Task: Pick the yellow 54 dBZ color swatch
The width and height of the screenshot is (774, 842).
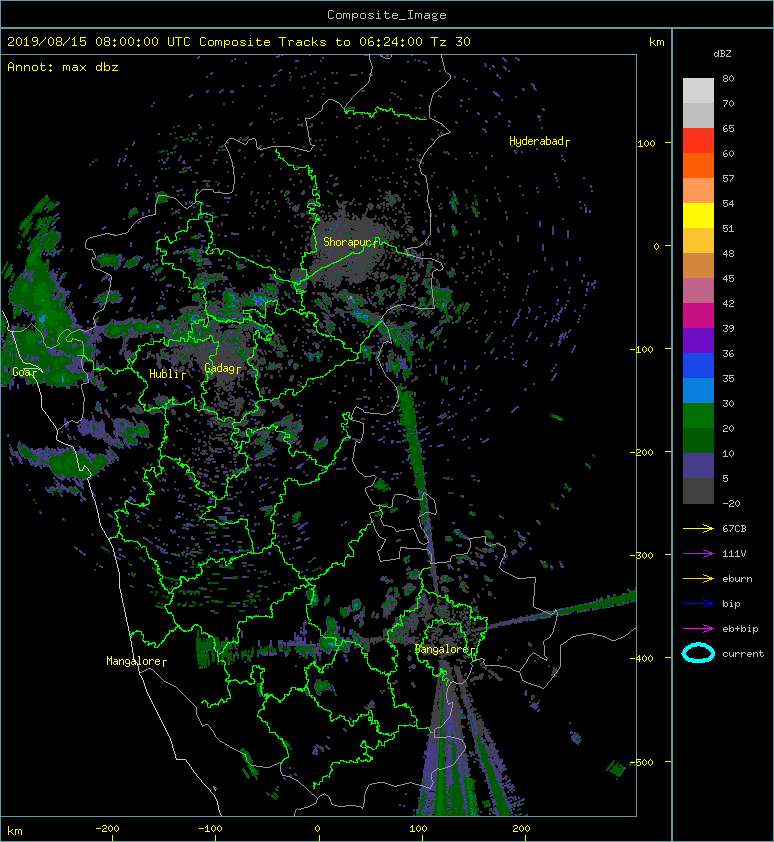Action: coord(698,215)
